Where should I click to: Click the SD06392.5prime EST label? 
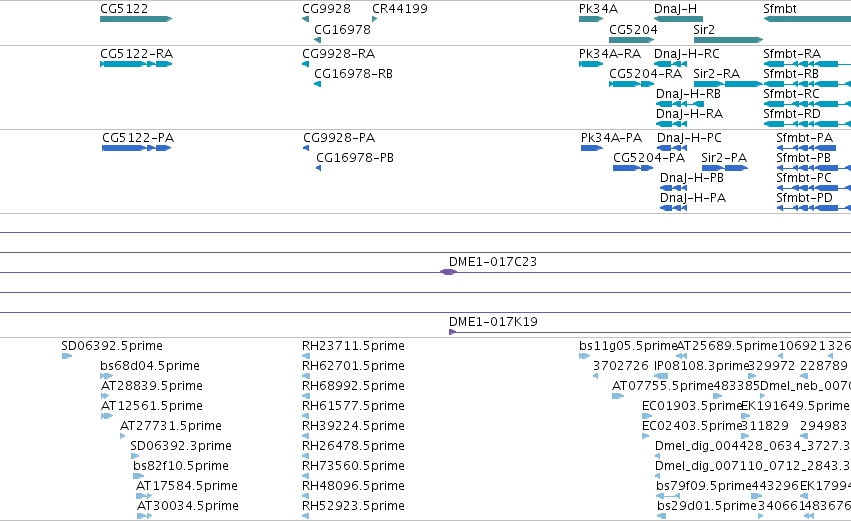pyautogui.click(x=112, y=346)
